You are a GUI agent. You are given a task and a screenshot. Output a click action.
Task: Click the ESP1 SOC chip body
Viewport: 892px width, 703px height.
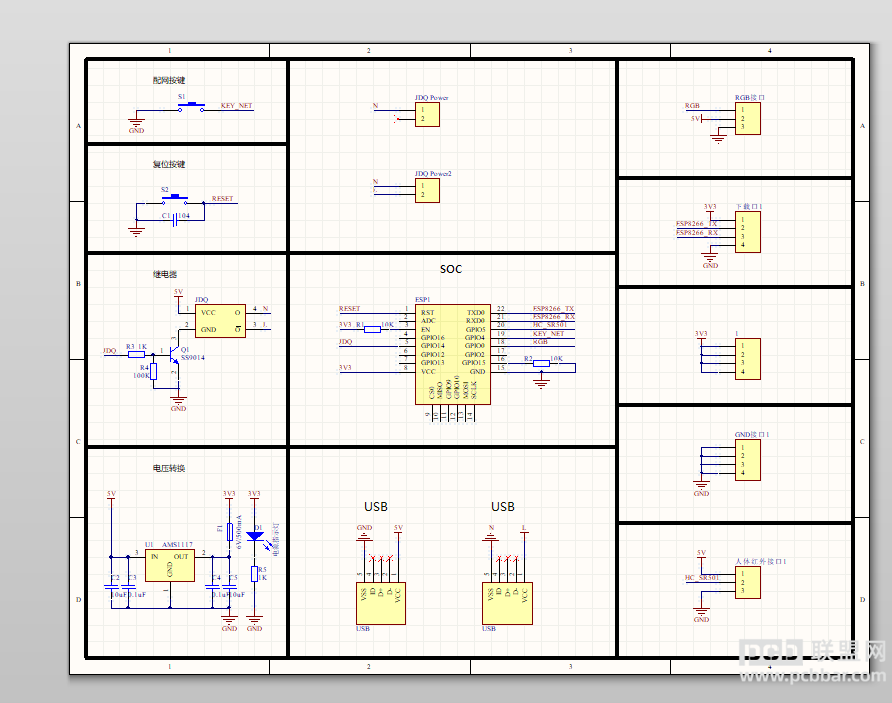point(453,354)
